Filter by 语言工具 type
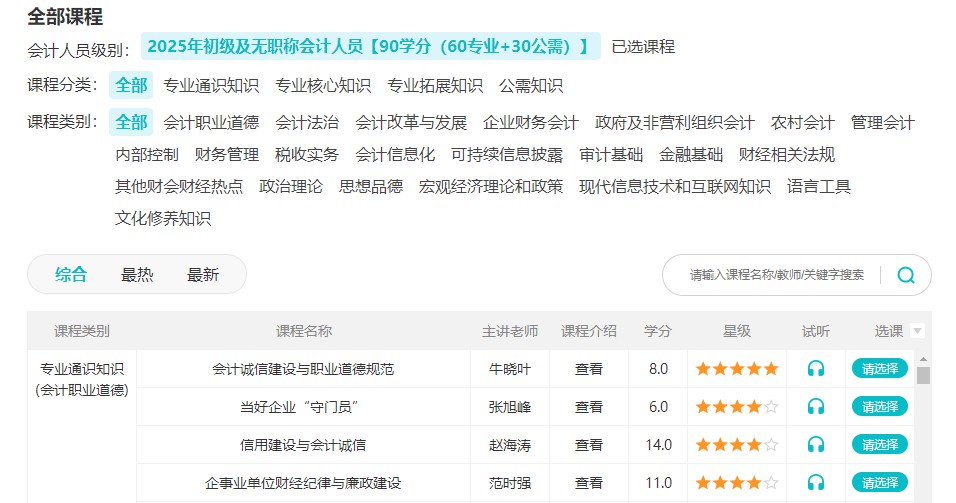Viewport: 956px width, 503px height. pos(818,187)
